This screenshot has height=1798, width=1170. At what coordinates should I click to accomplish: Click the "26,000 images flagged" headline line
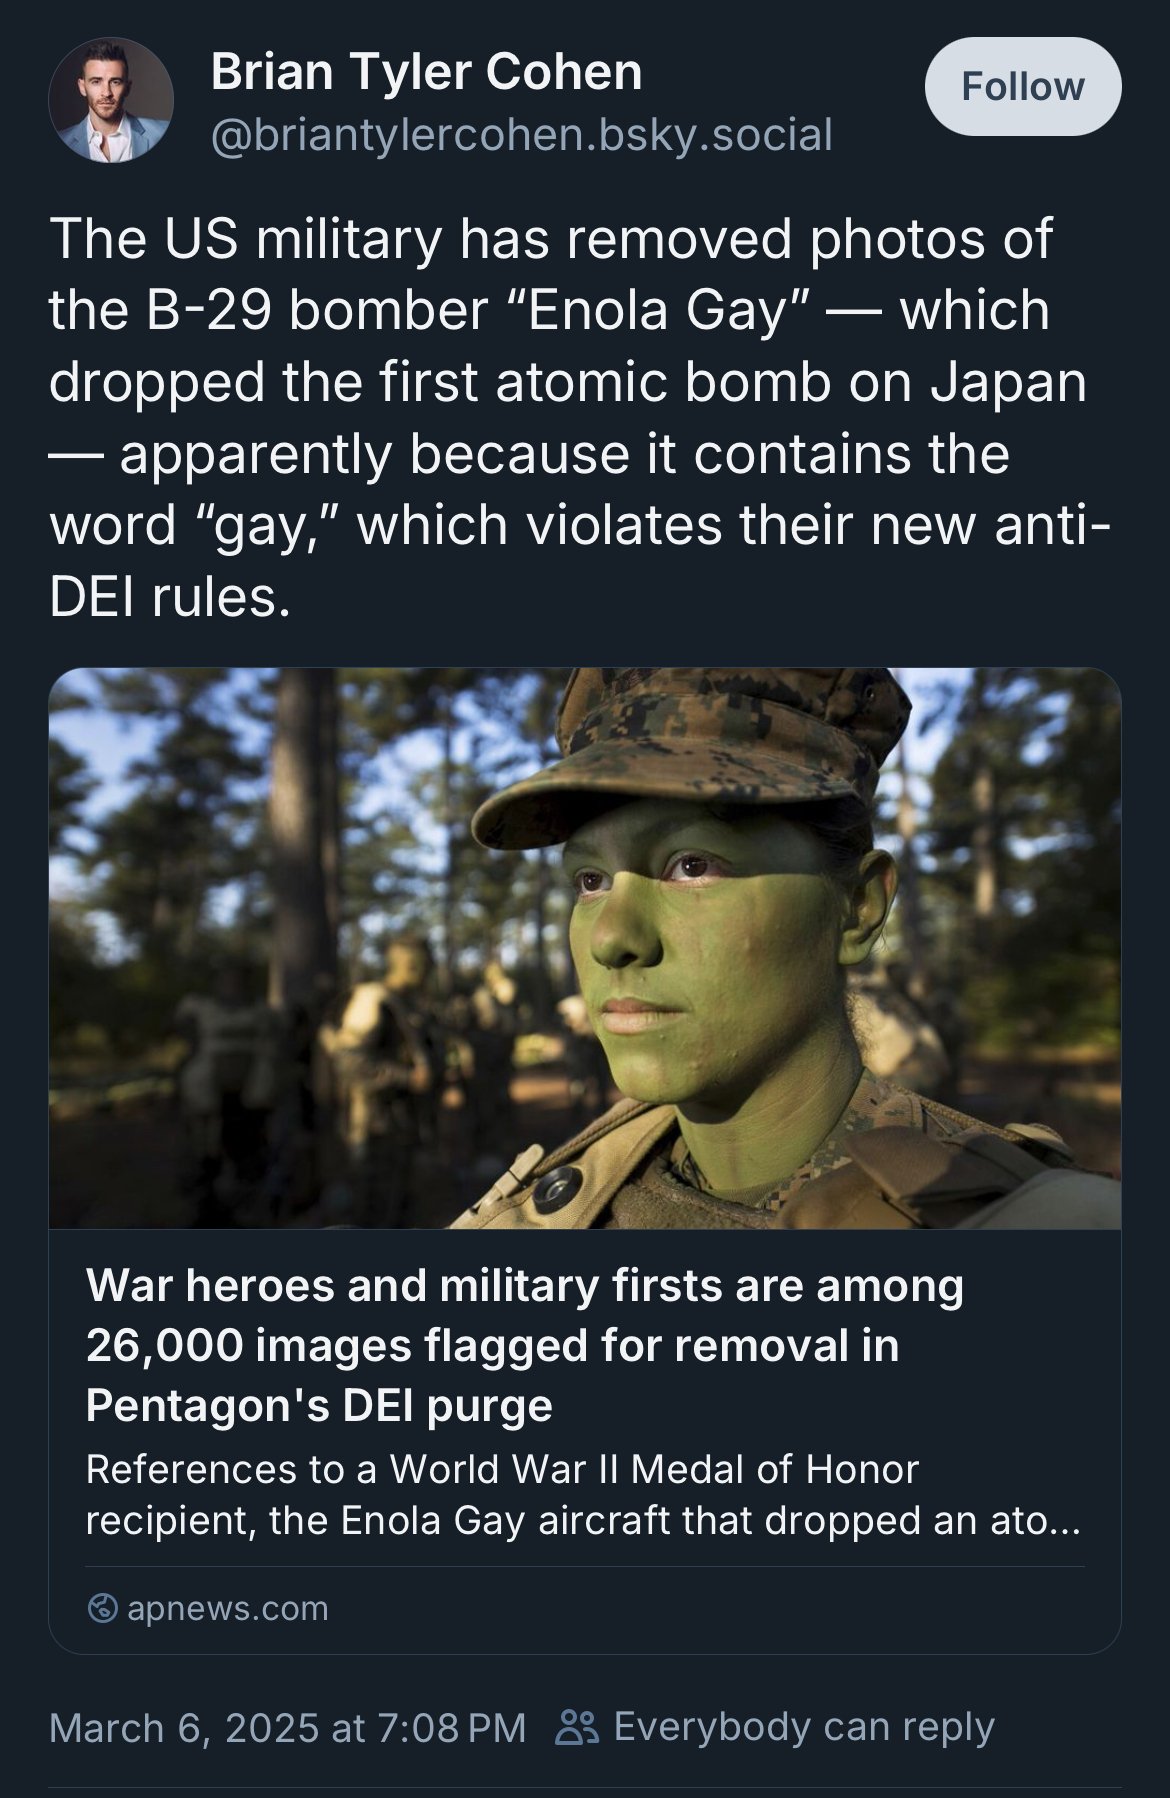tap(492, 1345)
